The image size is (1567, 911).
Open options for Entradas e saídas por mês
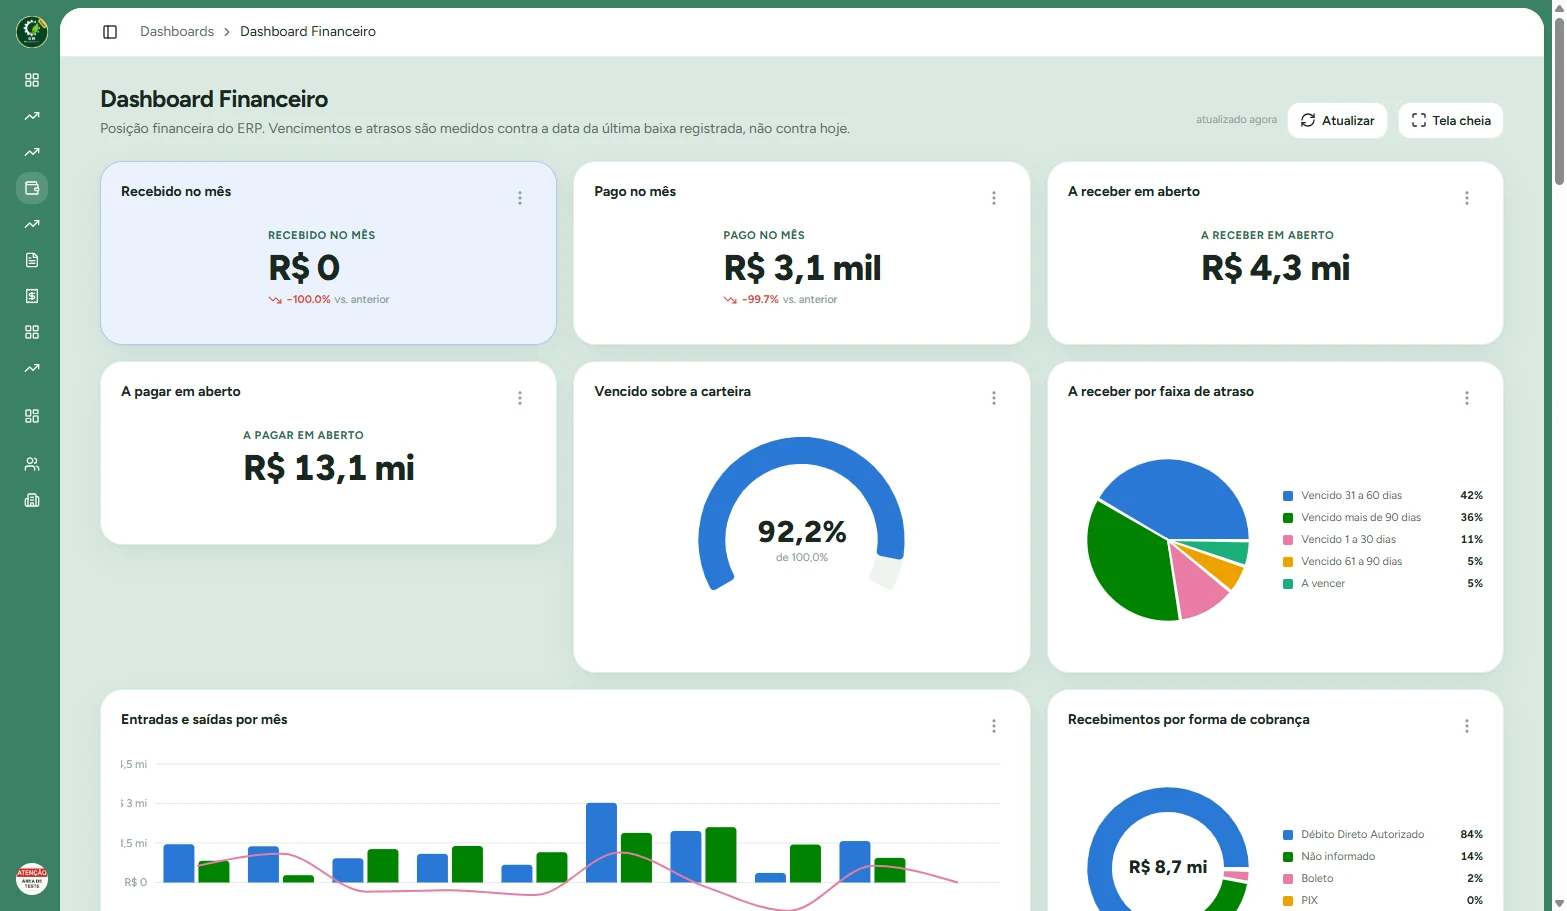[x=994, y=726]
